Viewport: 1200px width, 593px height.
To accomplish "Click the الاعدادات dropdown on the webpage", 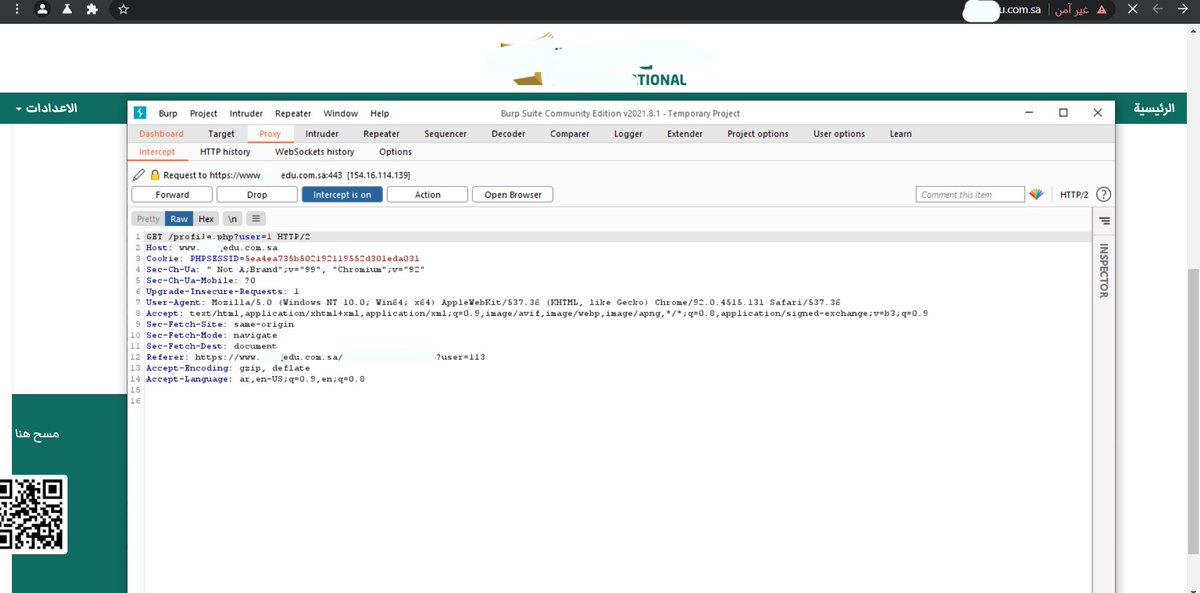I will 46,107.
